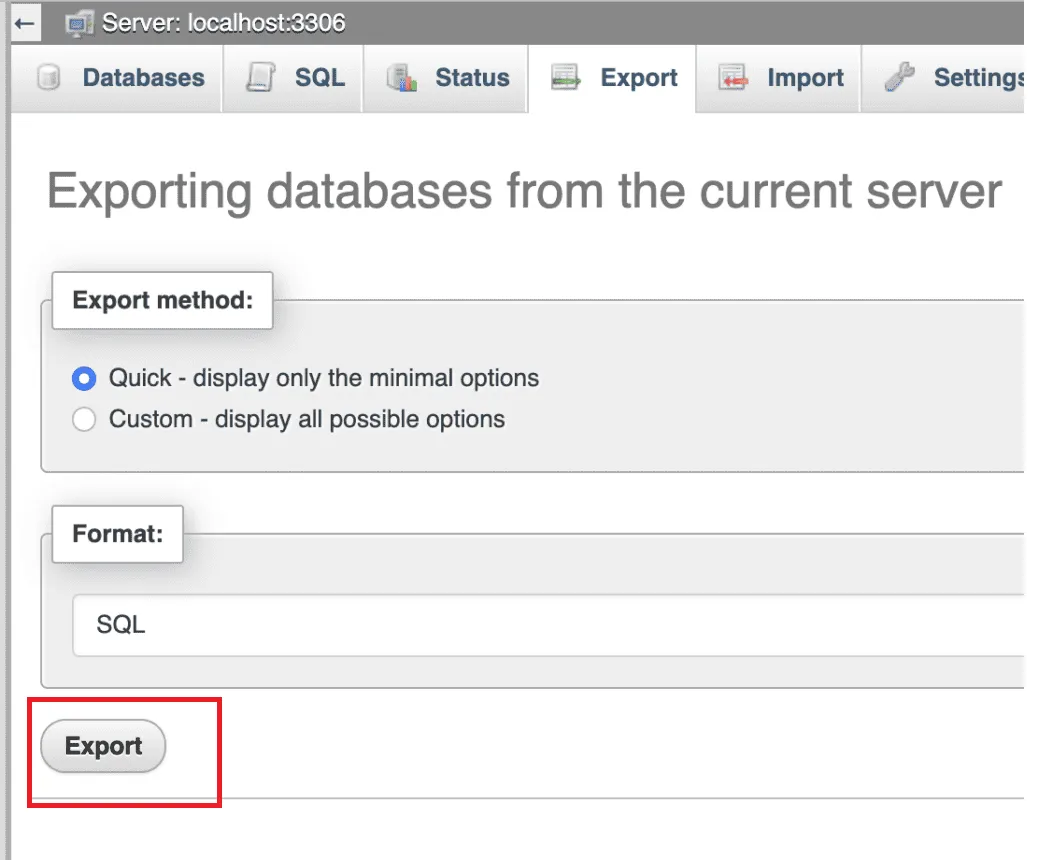Click the Export button

point(103,746)
